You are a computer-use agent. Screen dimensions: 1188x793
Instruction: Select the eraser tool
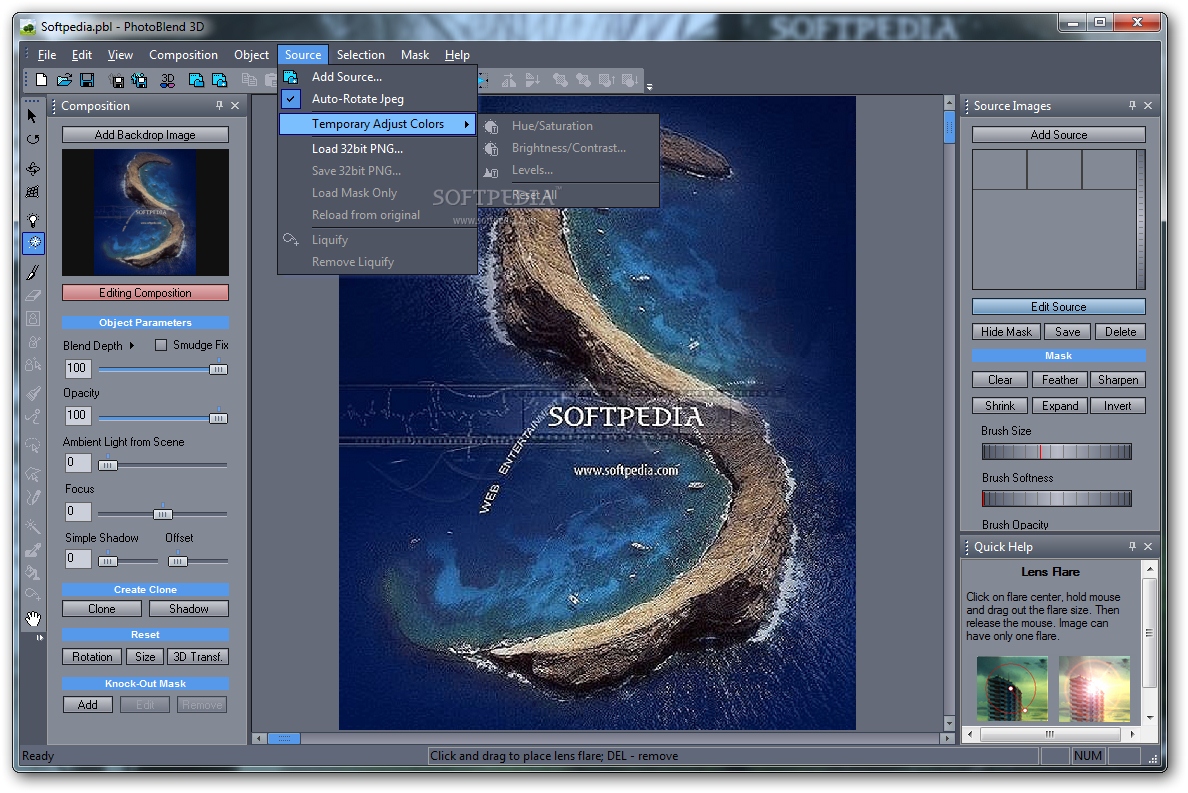(x=33, y=295)
